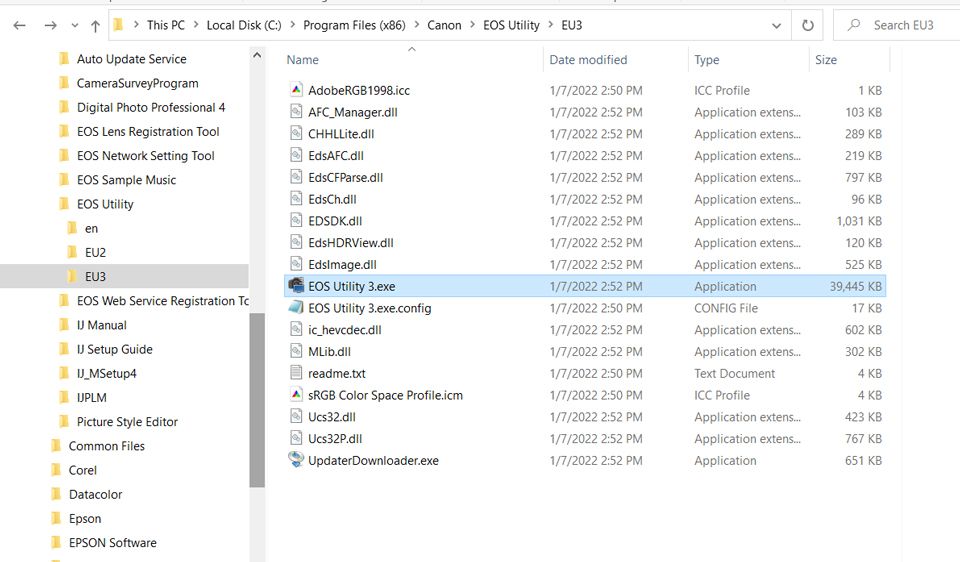Click the EDSDK.dll file icon

point(296,220)
